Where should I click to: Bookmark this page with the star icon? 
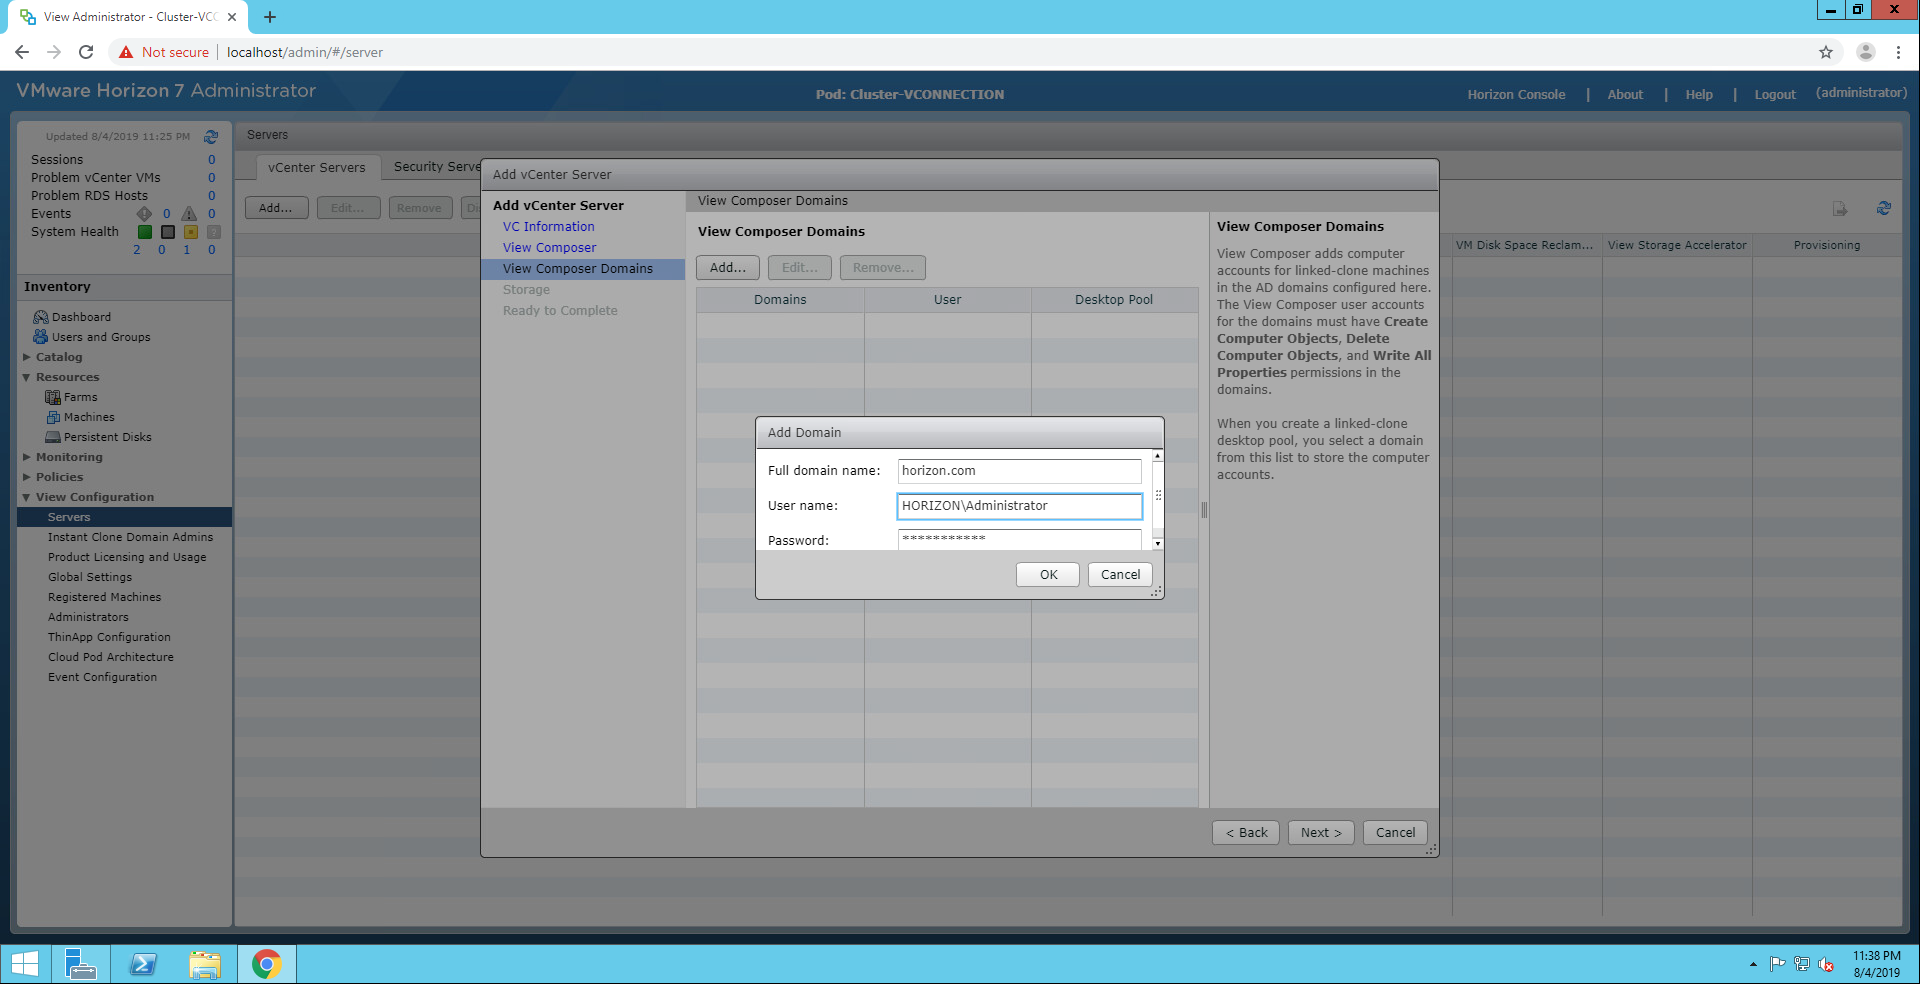[x=1825, y=52]
